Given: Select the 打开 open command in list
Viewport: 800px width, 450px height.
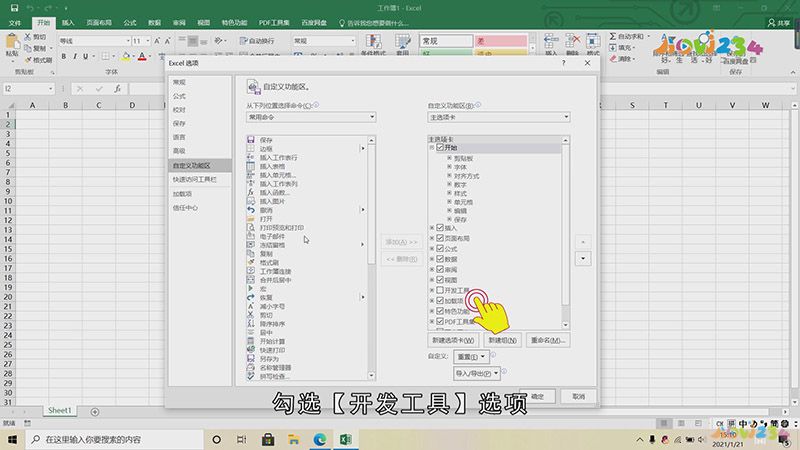Looking at the screenshot, I should click(x=266, y=219).
